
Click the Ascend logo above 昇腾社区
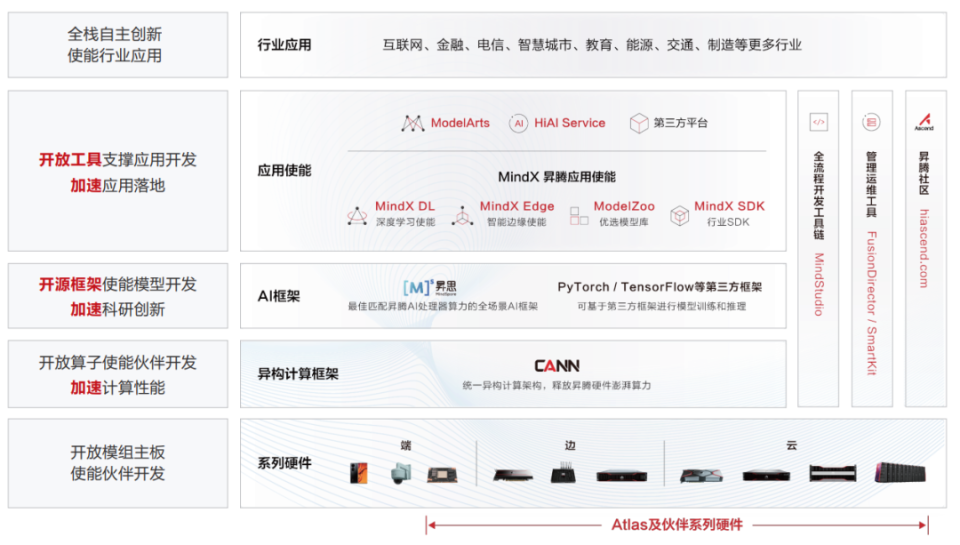coord(924,122)
